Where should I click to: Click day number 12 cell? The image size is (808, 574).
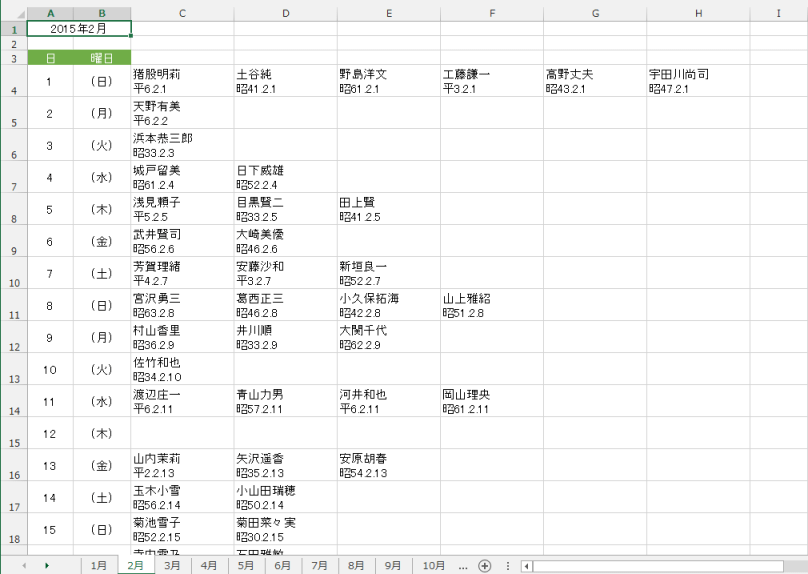50,433
